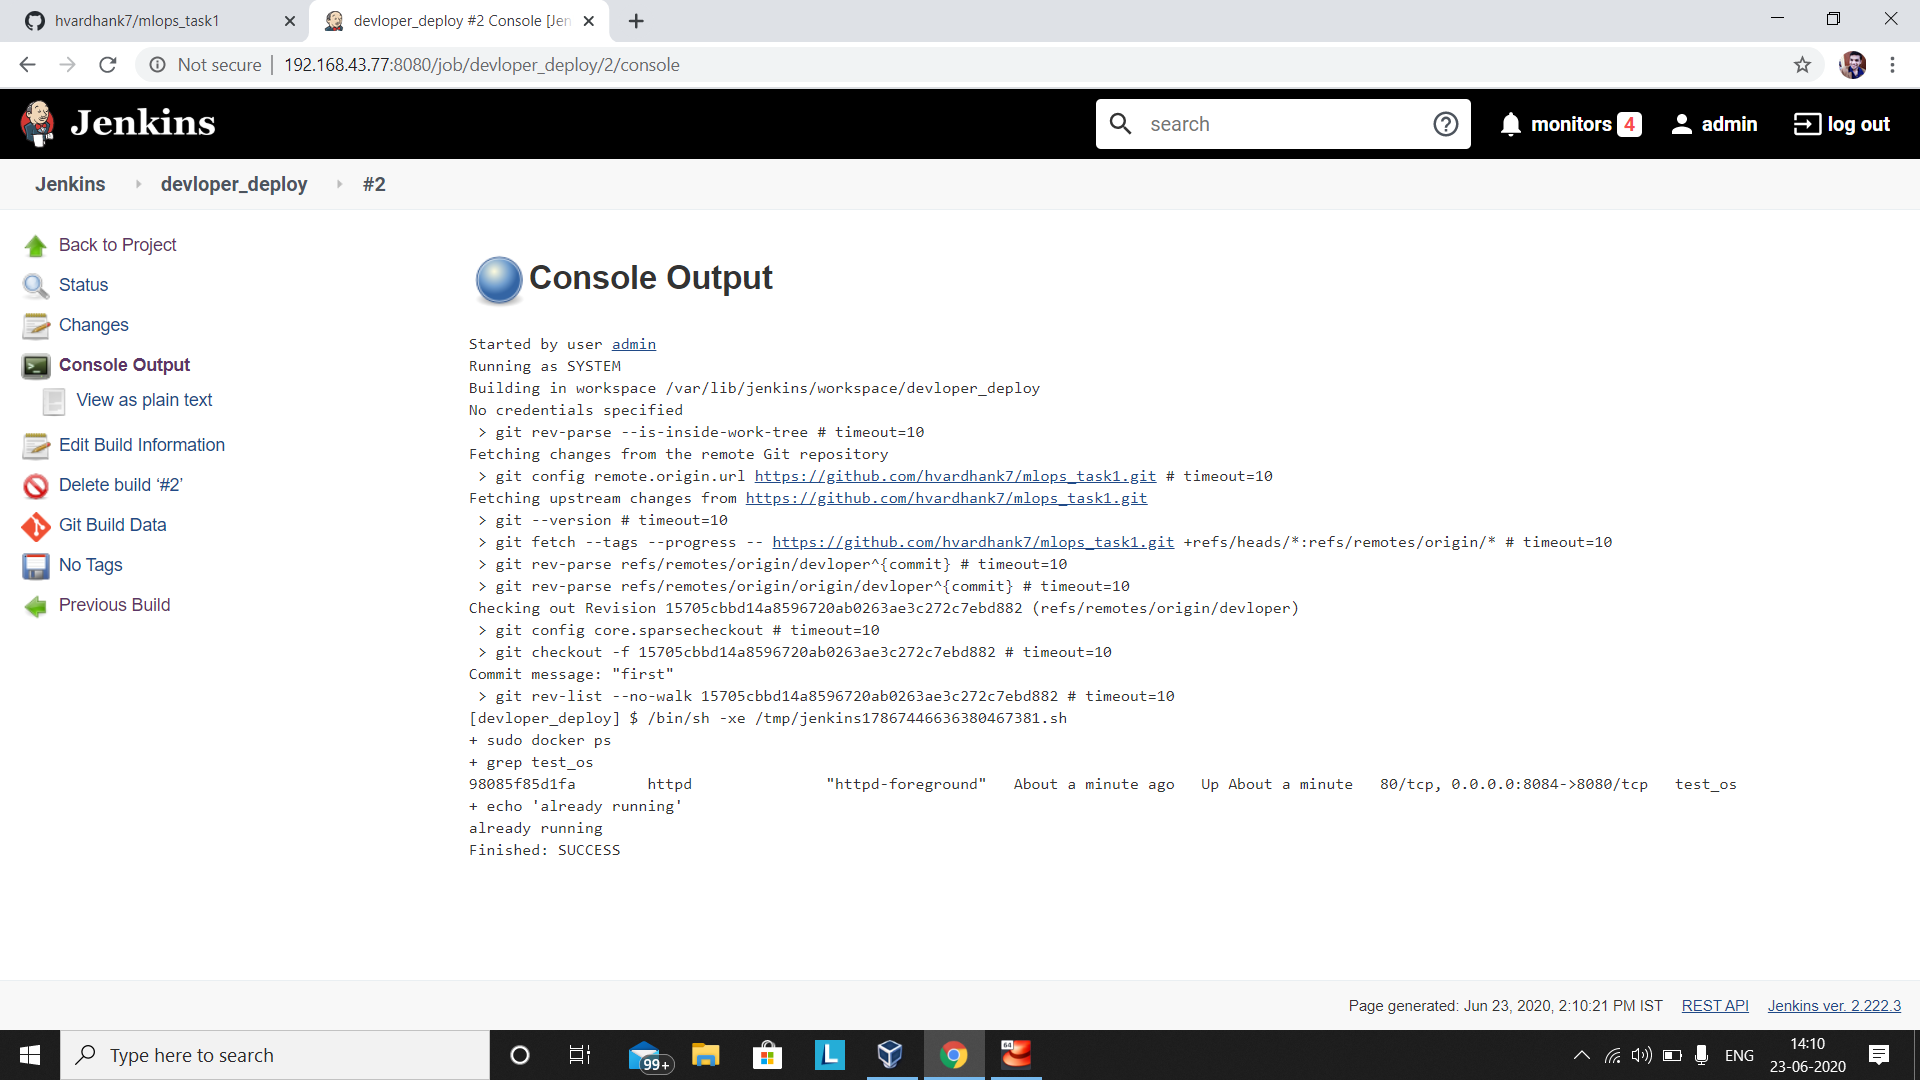Click the log out button
Screen dimensions: 1920x1080
pyautogui.click(x=1842, y=124)
